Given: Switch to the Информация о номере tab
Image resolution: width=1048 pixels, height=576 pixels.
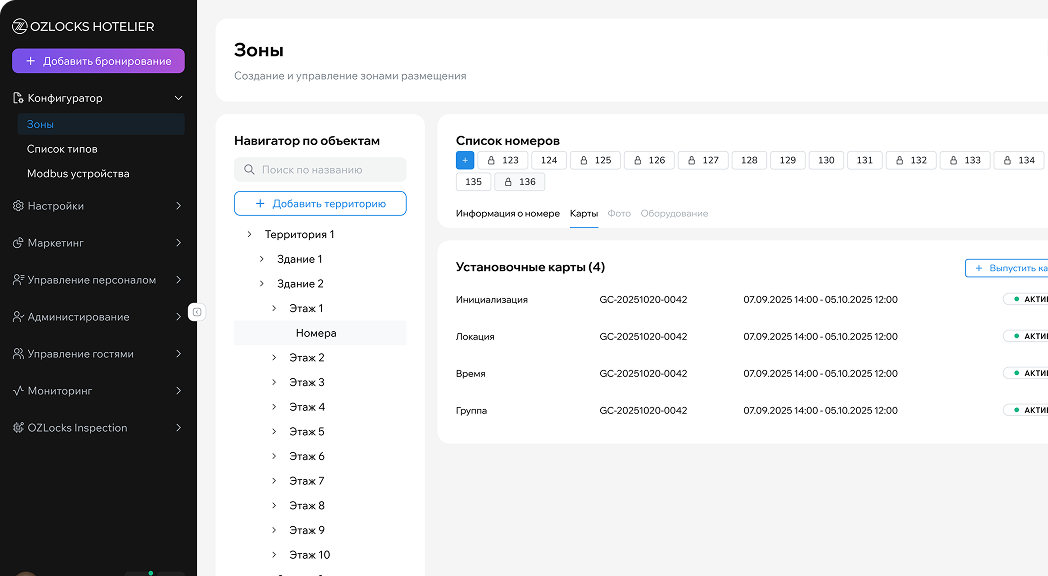Looking at the screenshot, I should coord(507,213).
